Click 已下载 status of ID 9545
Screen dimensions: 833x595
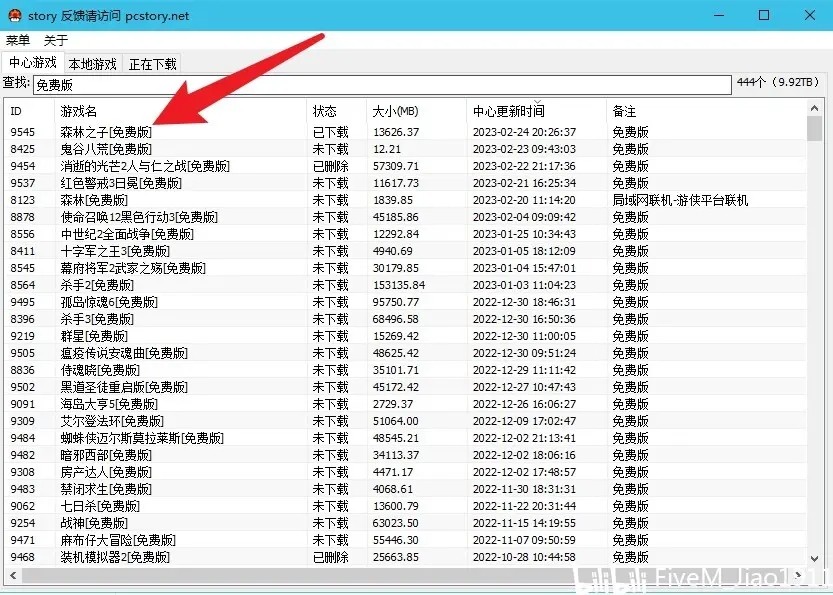330,132
